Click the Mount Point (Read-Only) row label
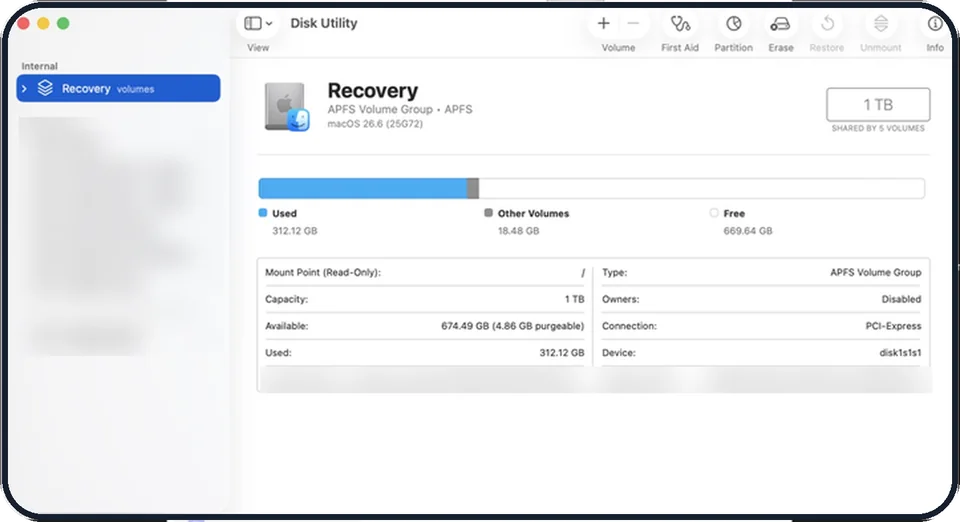The width and height of the screenshot is (960, 522). click(x=323, y=272)
